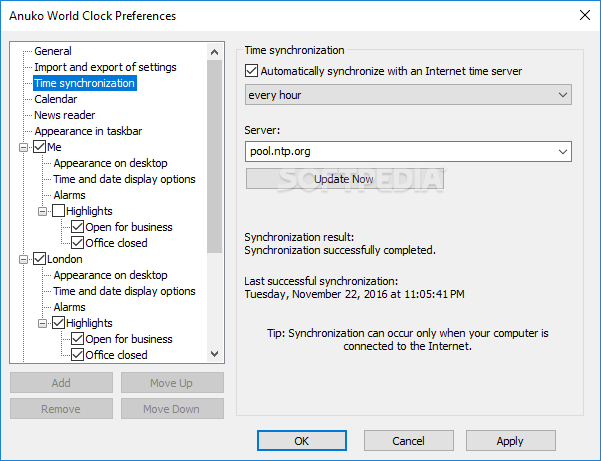Open Import and export of settings
Screen dimensions: 601x461
105,67
